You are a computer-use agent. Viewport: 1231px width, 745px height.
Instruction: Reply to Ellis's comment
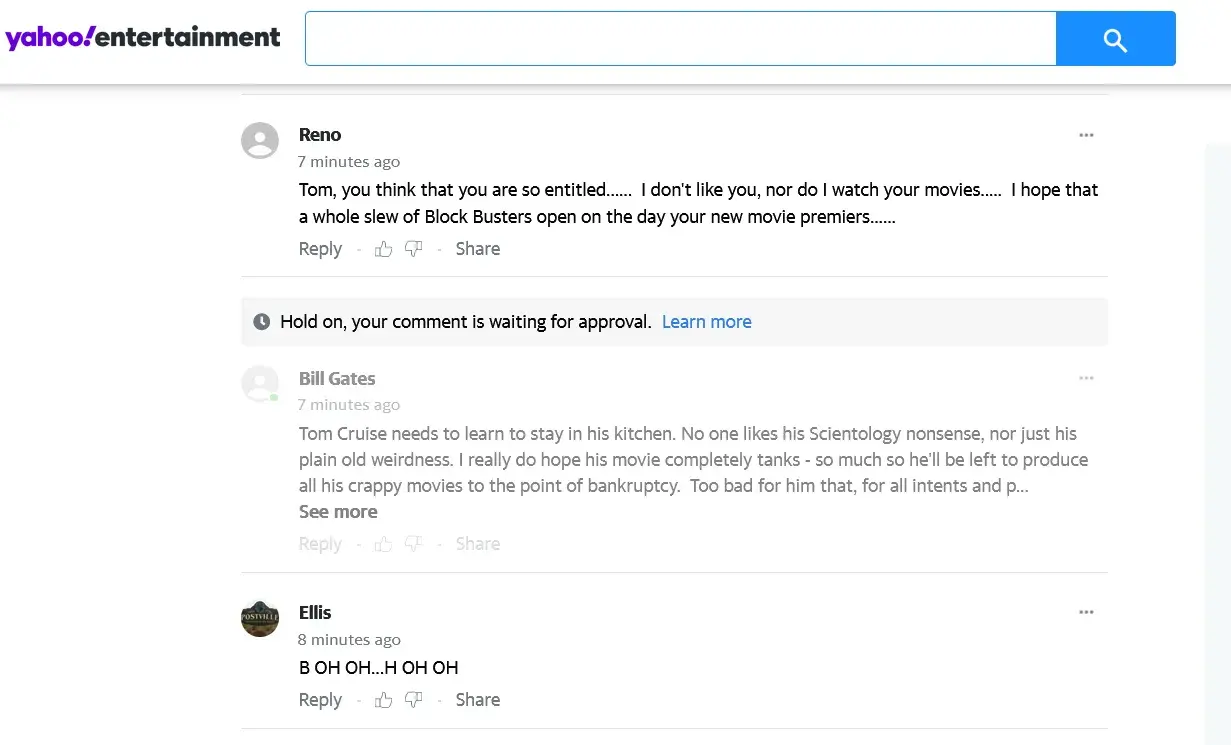click(320, 700)
